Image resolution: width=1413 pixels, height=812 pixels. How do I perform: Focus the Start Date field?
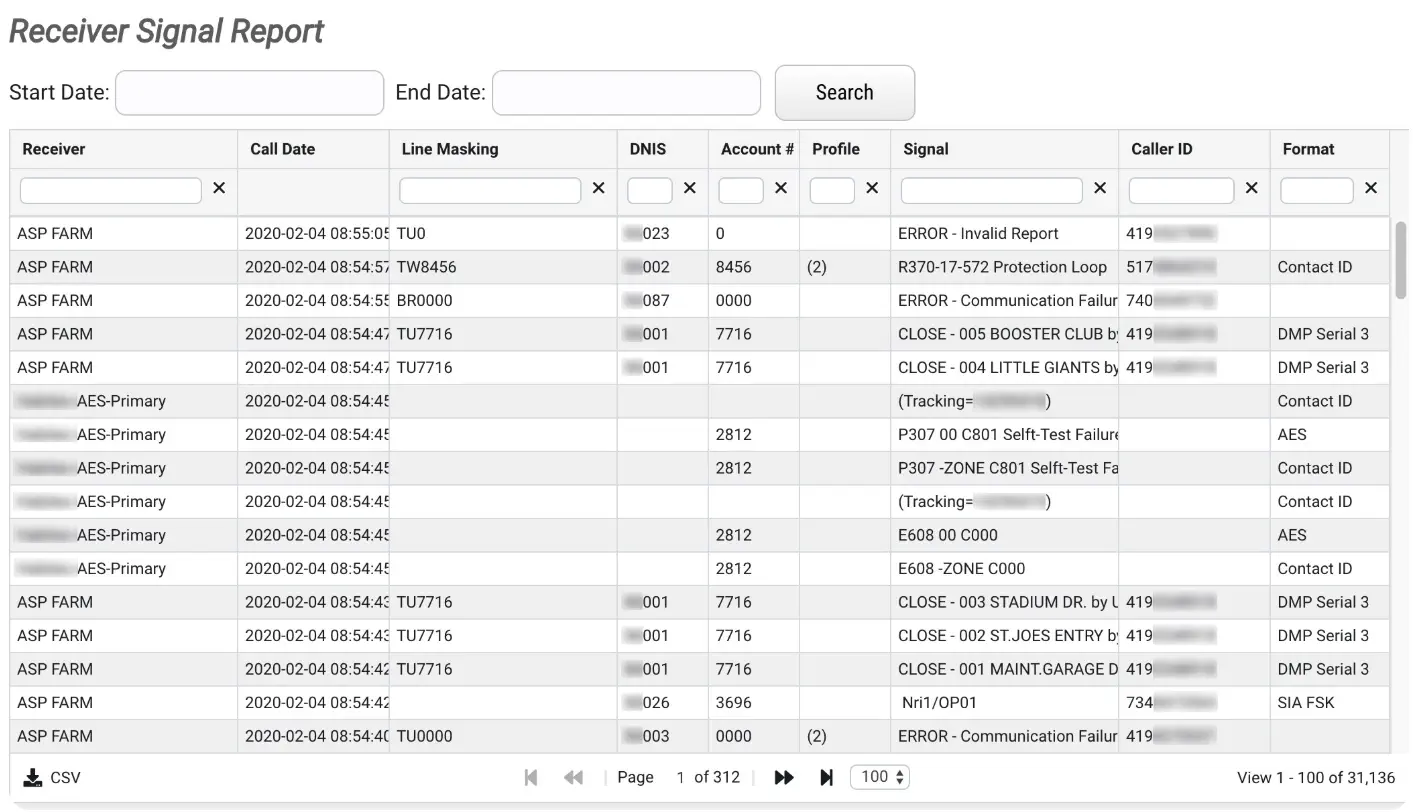click(250, 93)
